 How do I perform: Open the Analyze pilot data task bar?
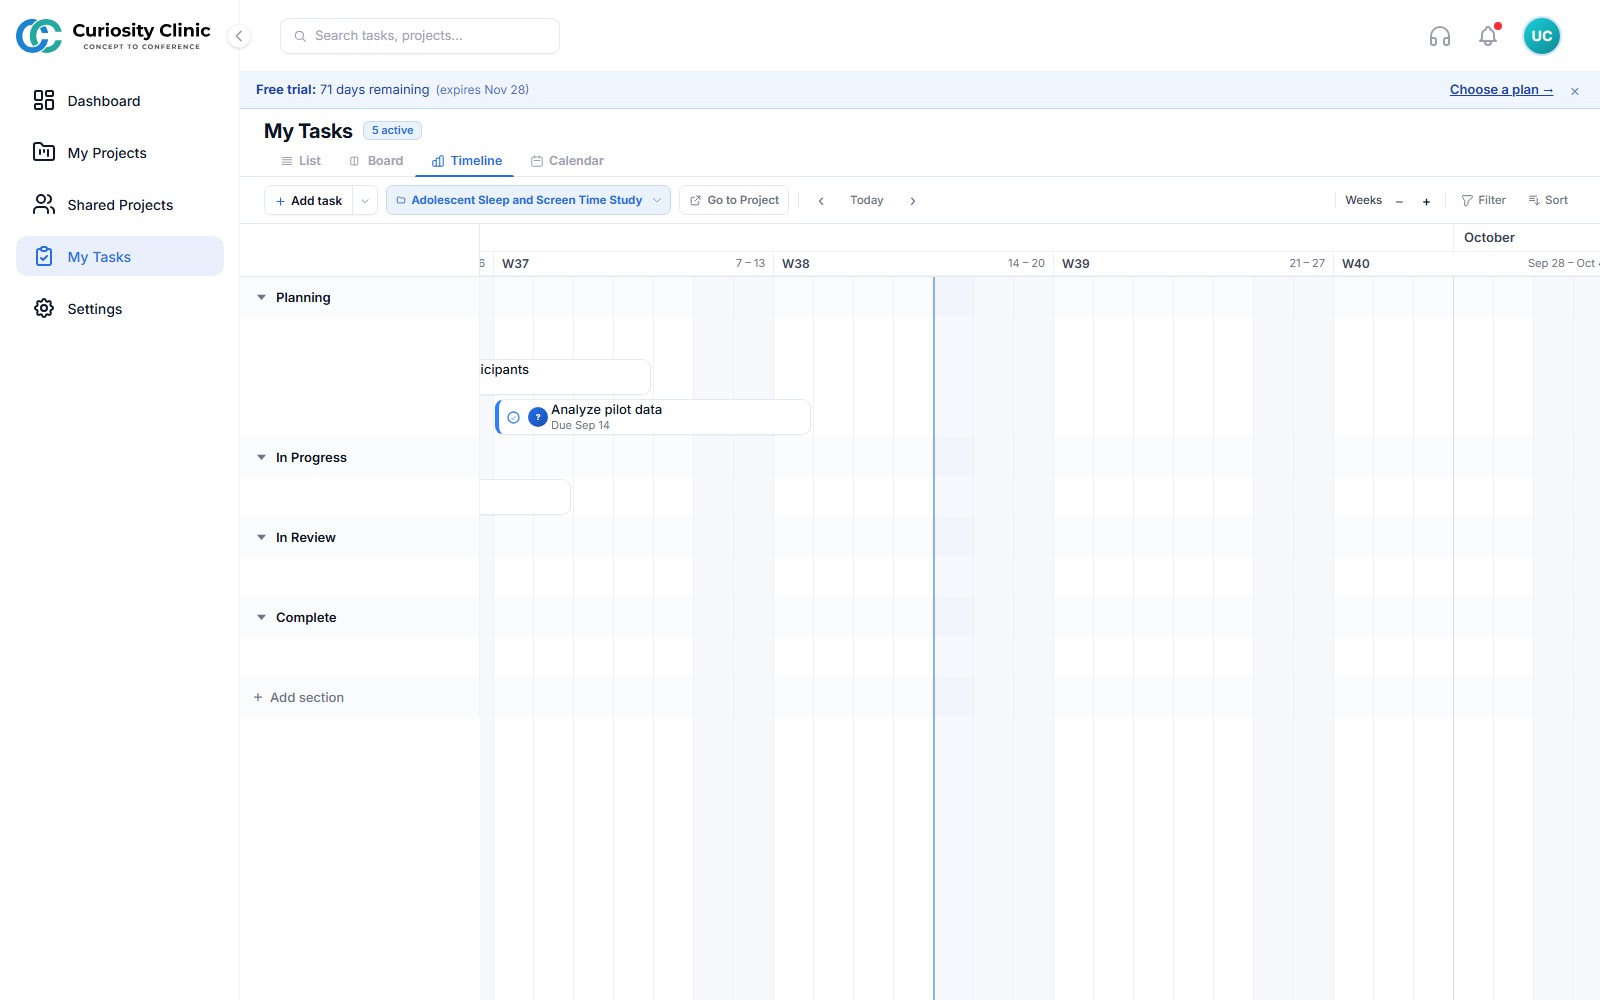[x=653, y=417]
